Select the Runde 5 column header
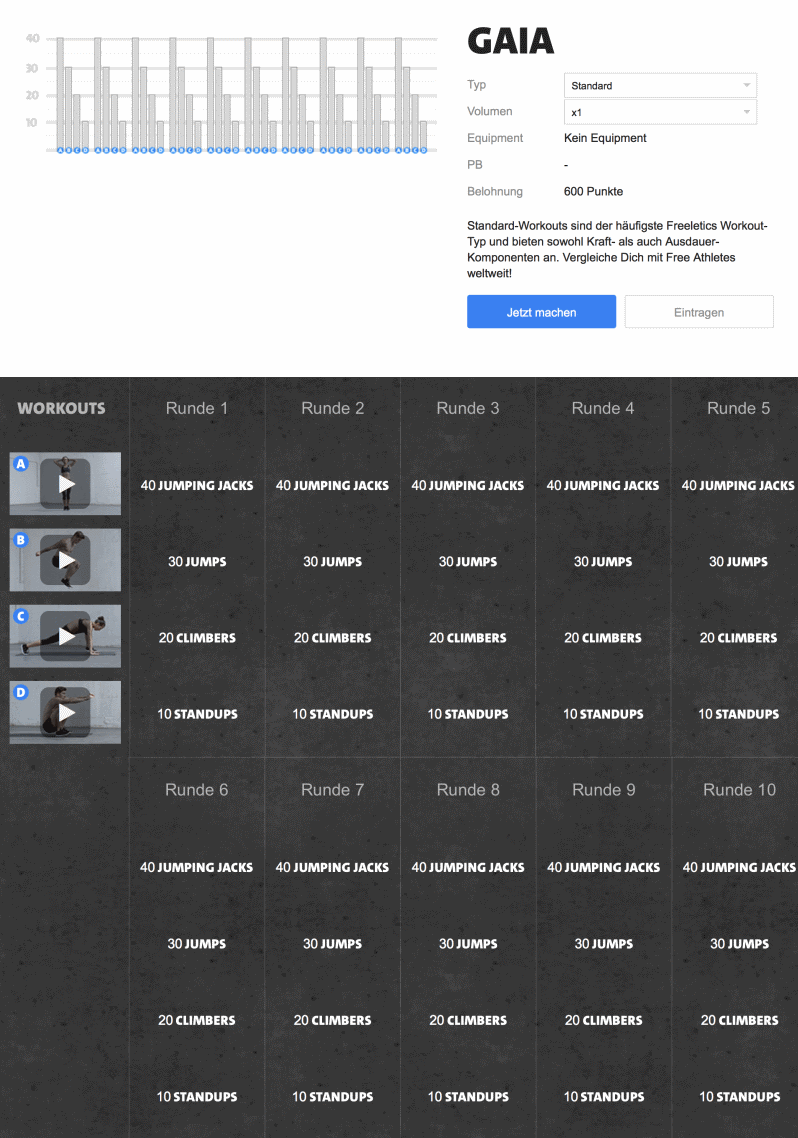Image resolution: width=798 pixels, height=1138 pixels. point(739,408)
